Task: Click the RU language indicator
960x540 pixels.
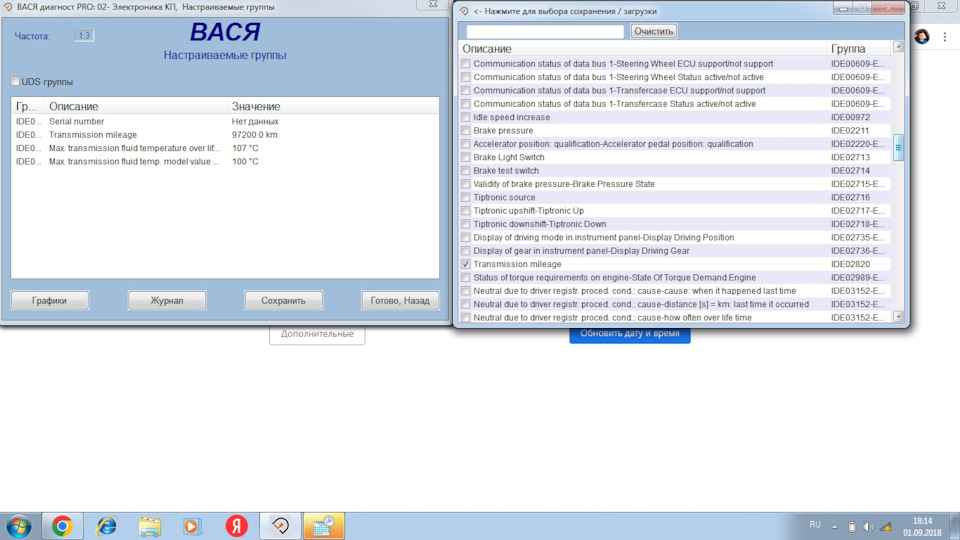Action: (815, 525)
